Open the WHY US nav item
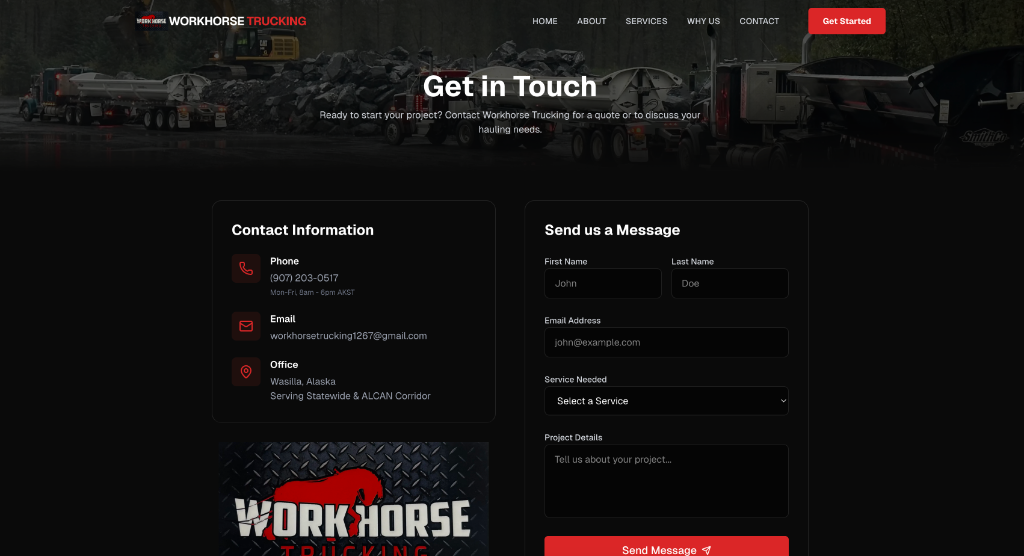The height and width of the screenshot is (556, 1024). click(703, 21)
